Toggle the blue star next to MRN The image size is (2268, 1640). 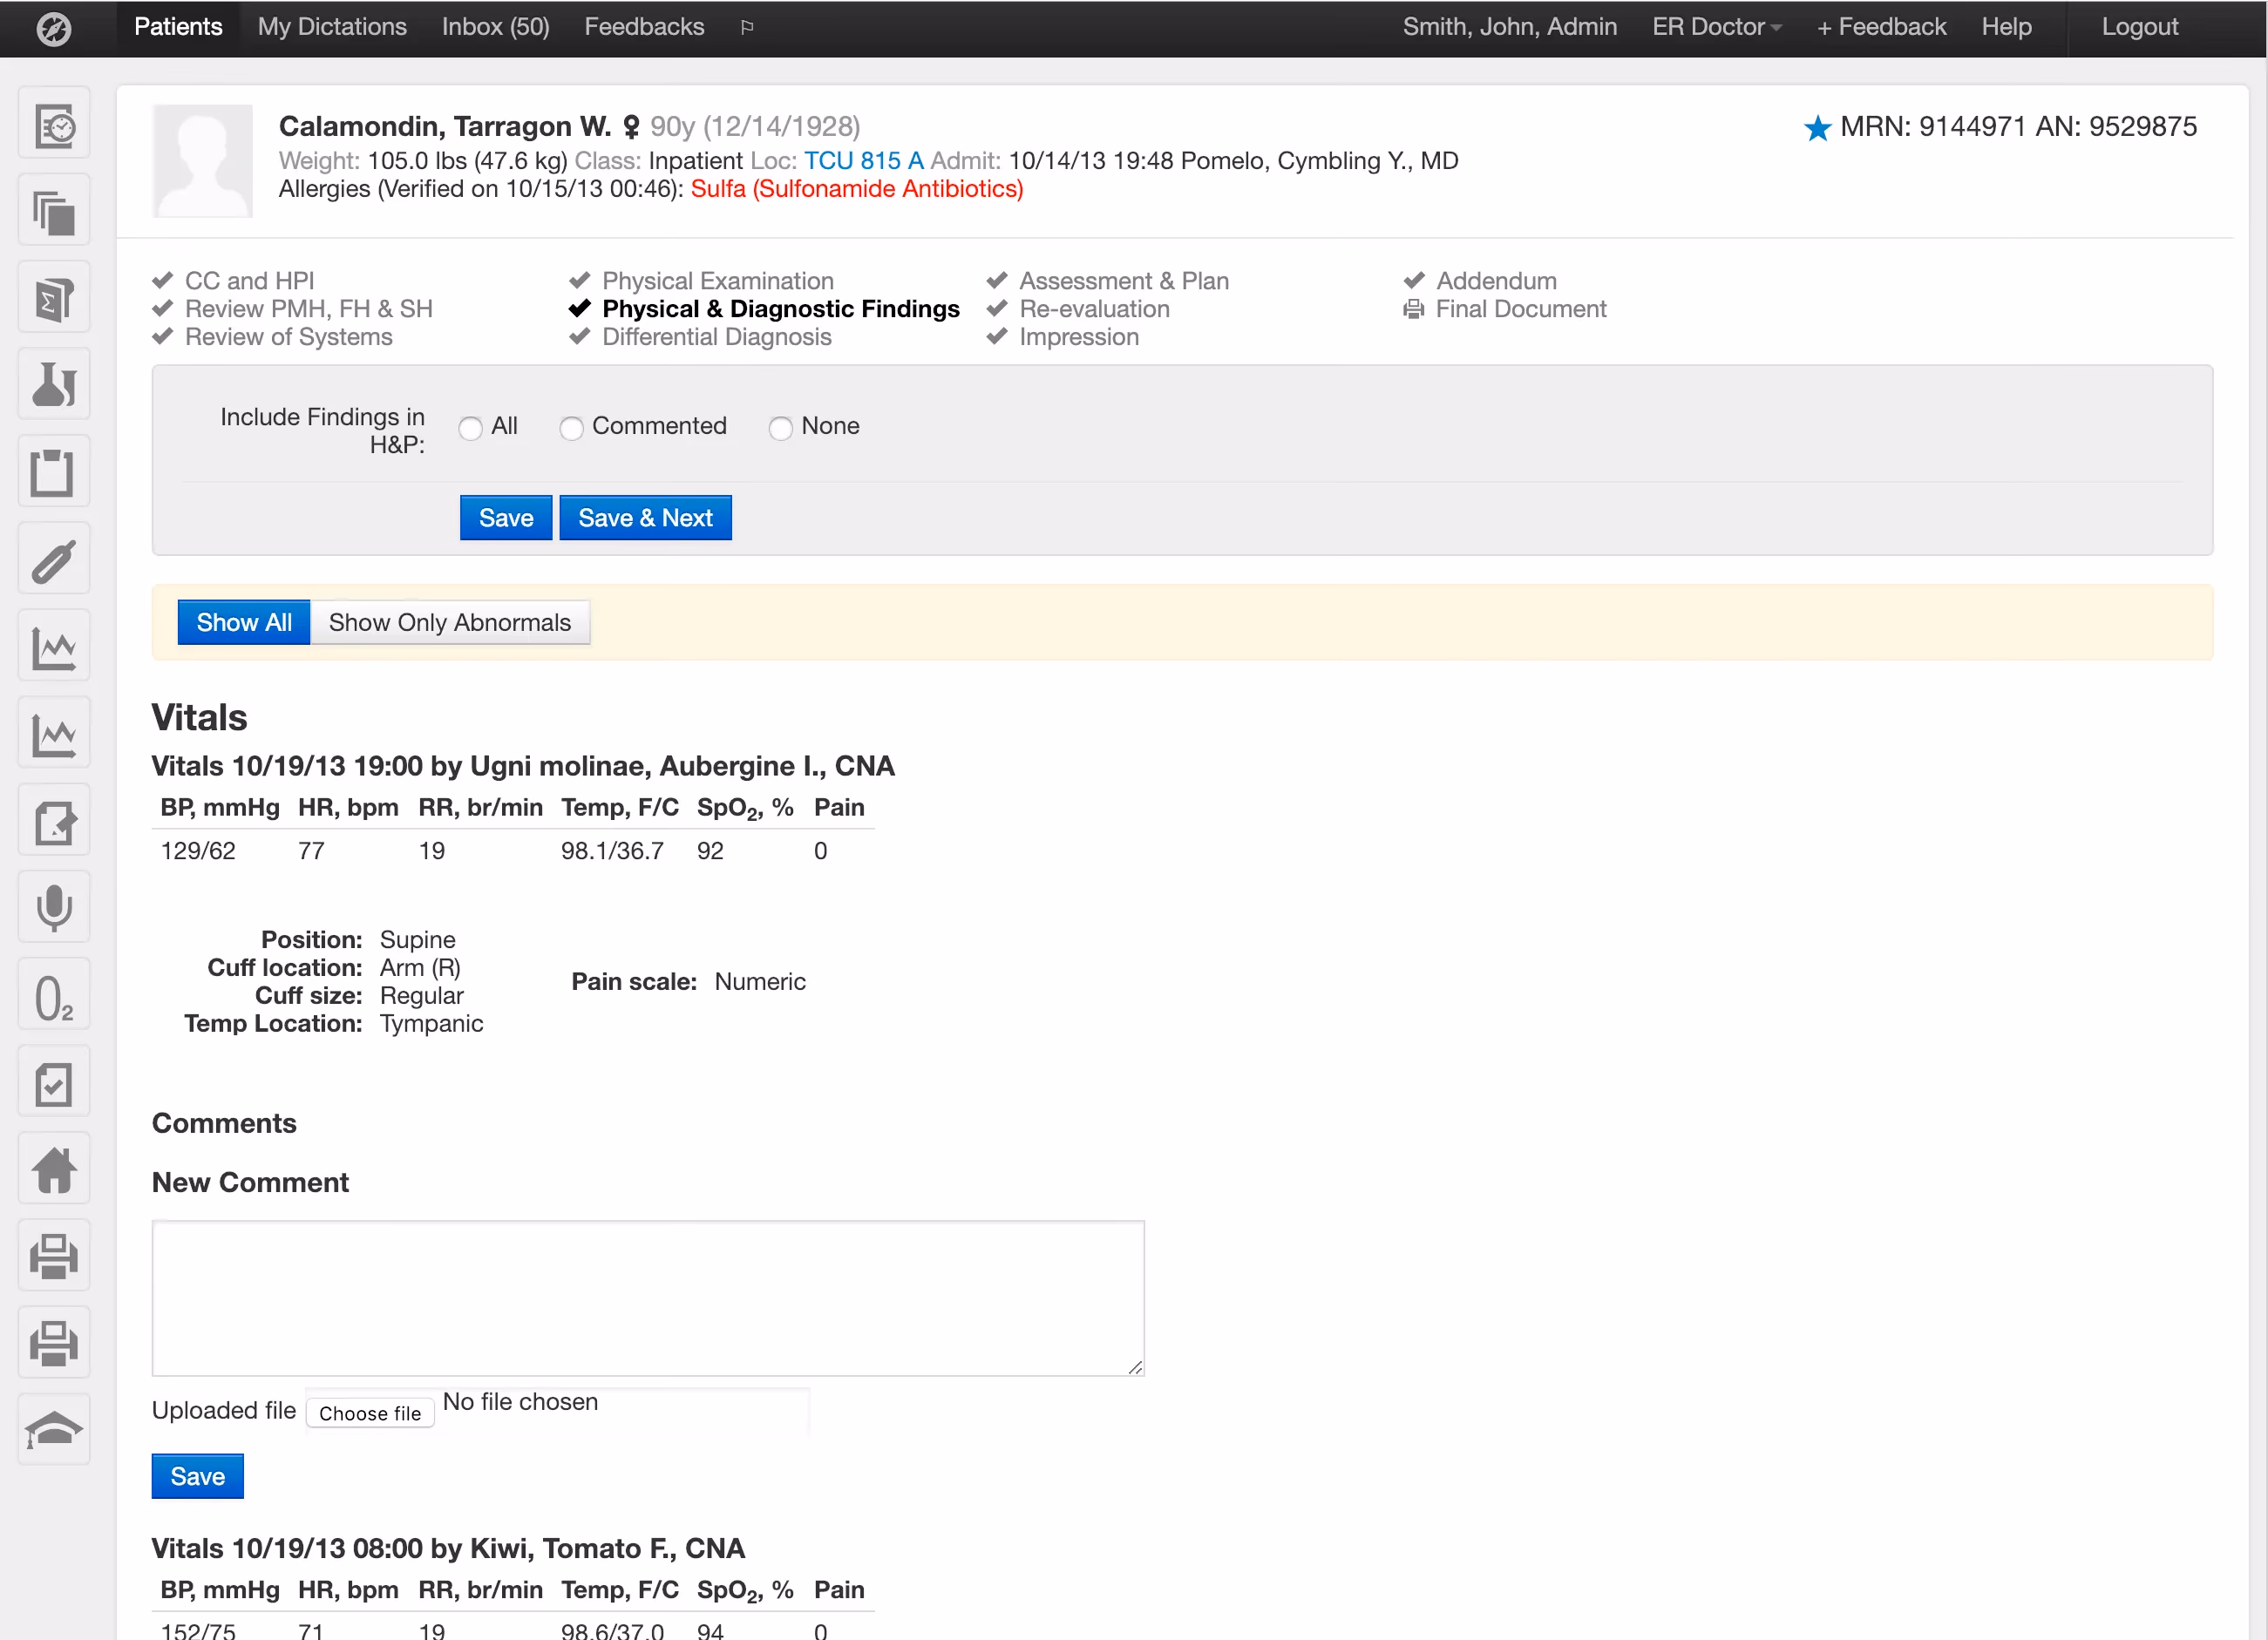(1817, 128)
